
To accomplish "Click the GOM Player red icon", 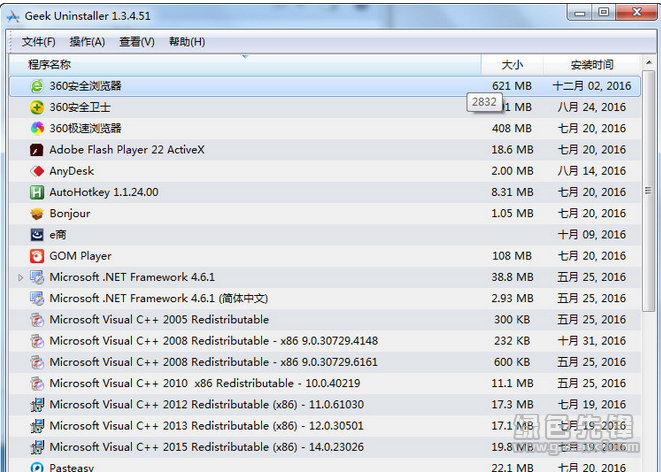I will tap(37, 256).
